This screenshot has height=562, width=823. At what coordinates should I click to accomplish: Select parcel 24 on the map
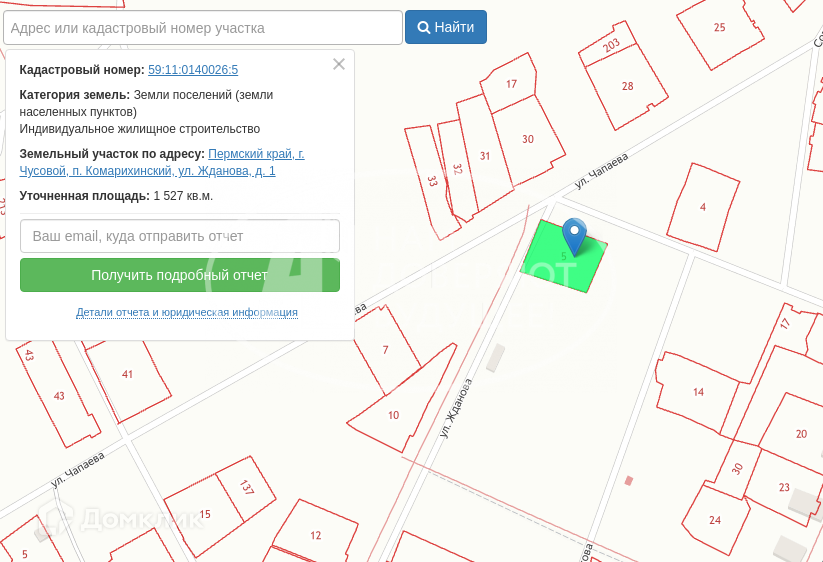[x=714, y=520]
